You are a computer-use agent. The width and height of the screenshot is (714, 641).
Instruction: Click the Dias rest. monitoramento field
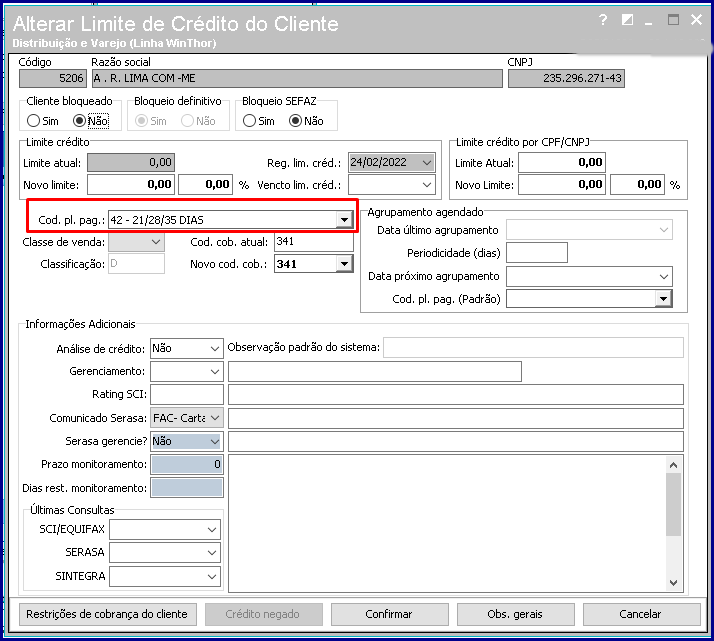[x=187, y=488]
